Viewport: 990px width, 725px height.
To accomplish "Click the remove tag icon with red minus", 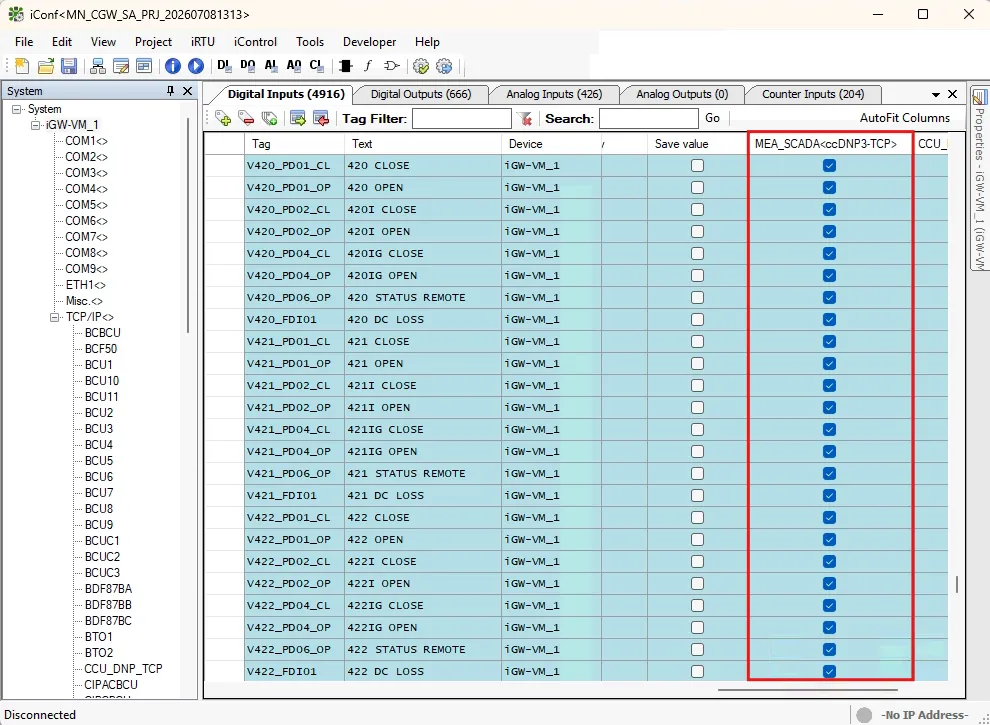I will (246, 118).
